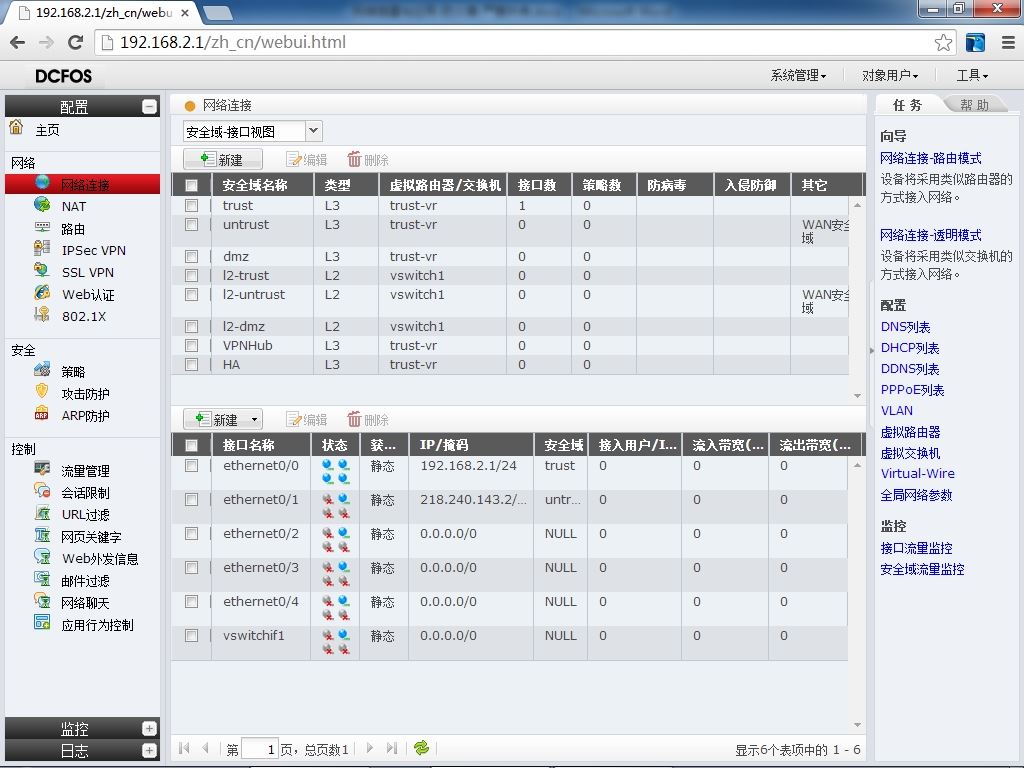1024x768 pixels.
Task: Click the 邮件过滤 icon
Action: [x=42, y=579]
